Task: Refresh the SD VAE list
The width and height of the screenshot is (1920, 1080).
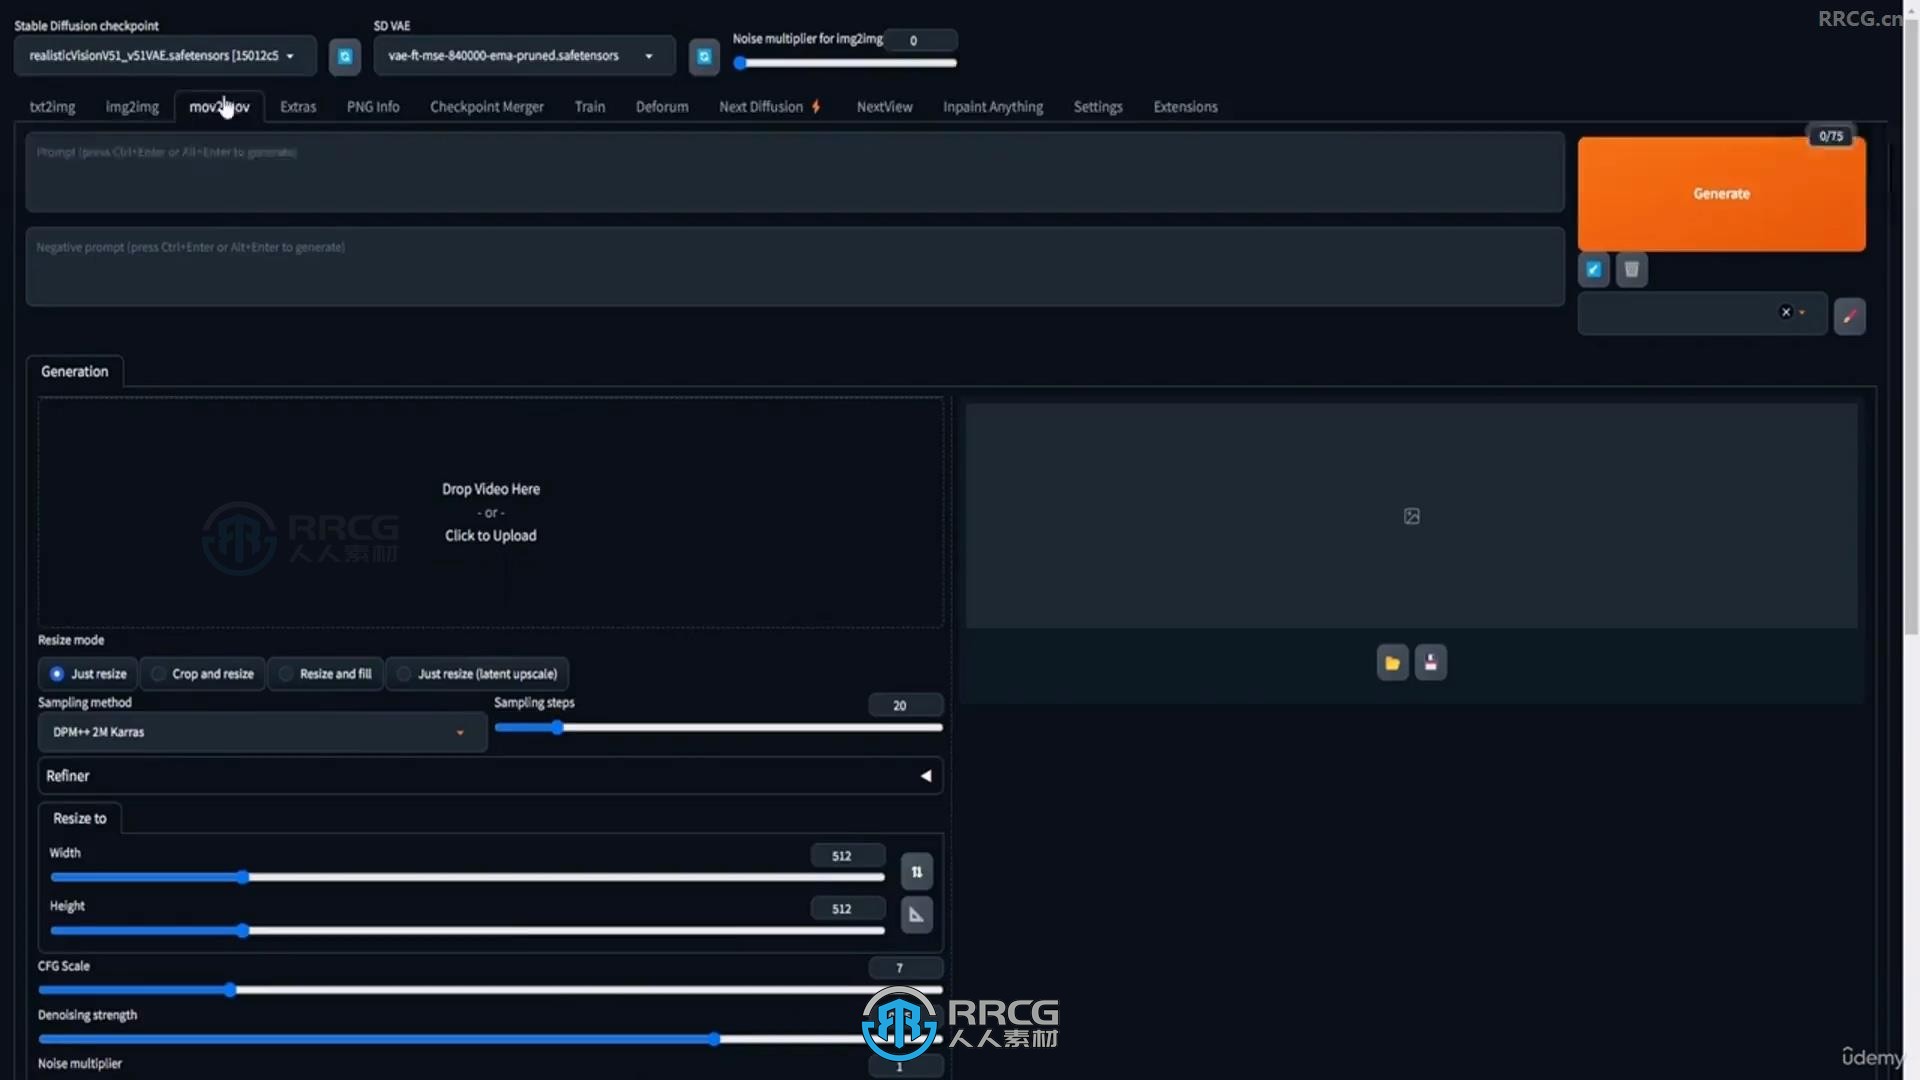Action: pyautogui.click(x=704, y=56)
